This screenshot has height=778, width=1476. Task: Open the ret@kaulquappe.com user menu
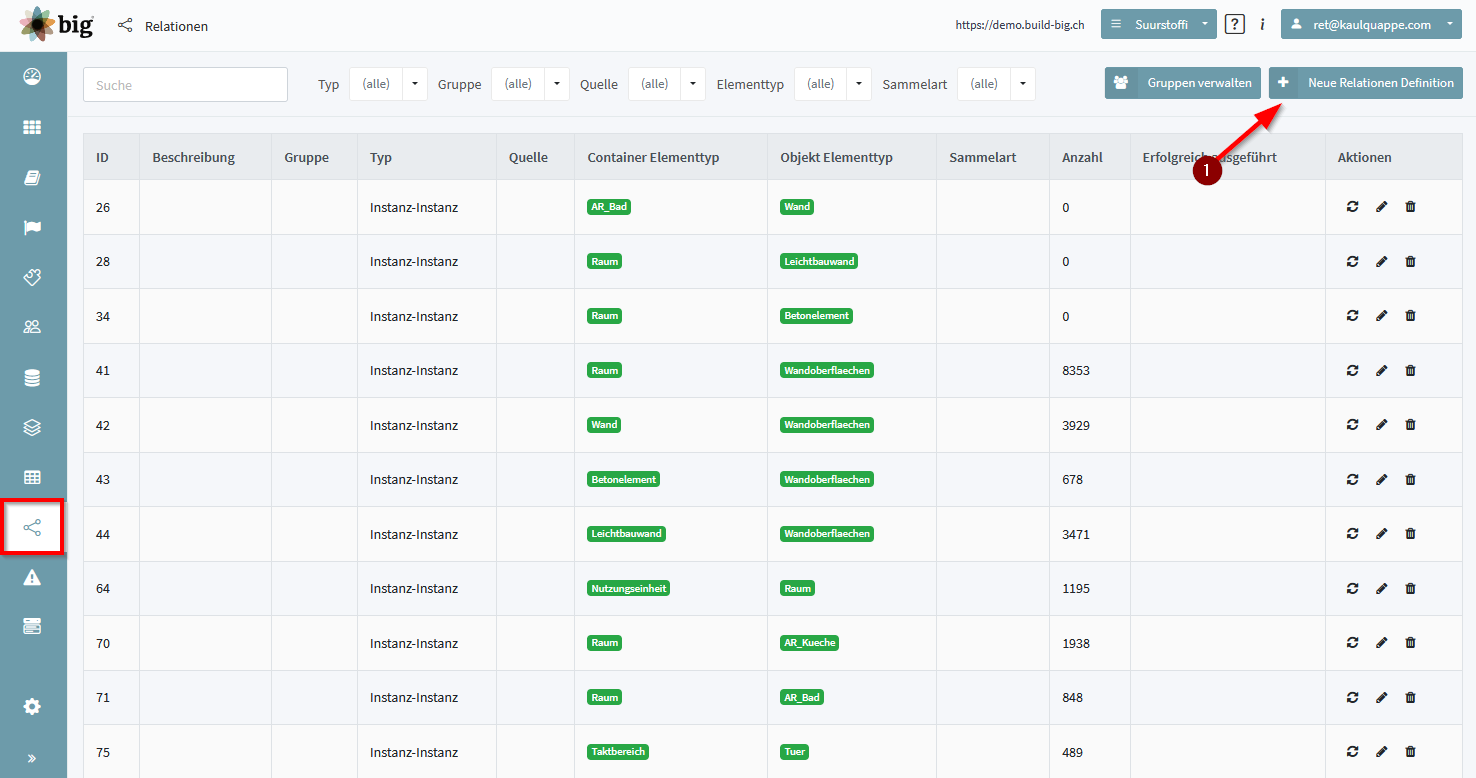[1372, 24]
